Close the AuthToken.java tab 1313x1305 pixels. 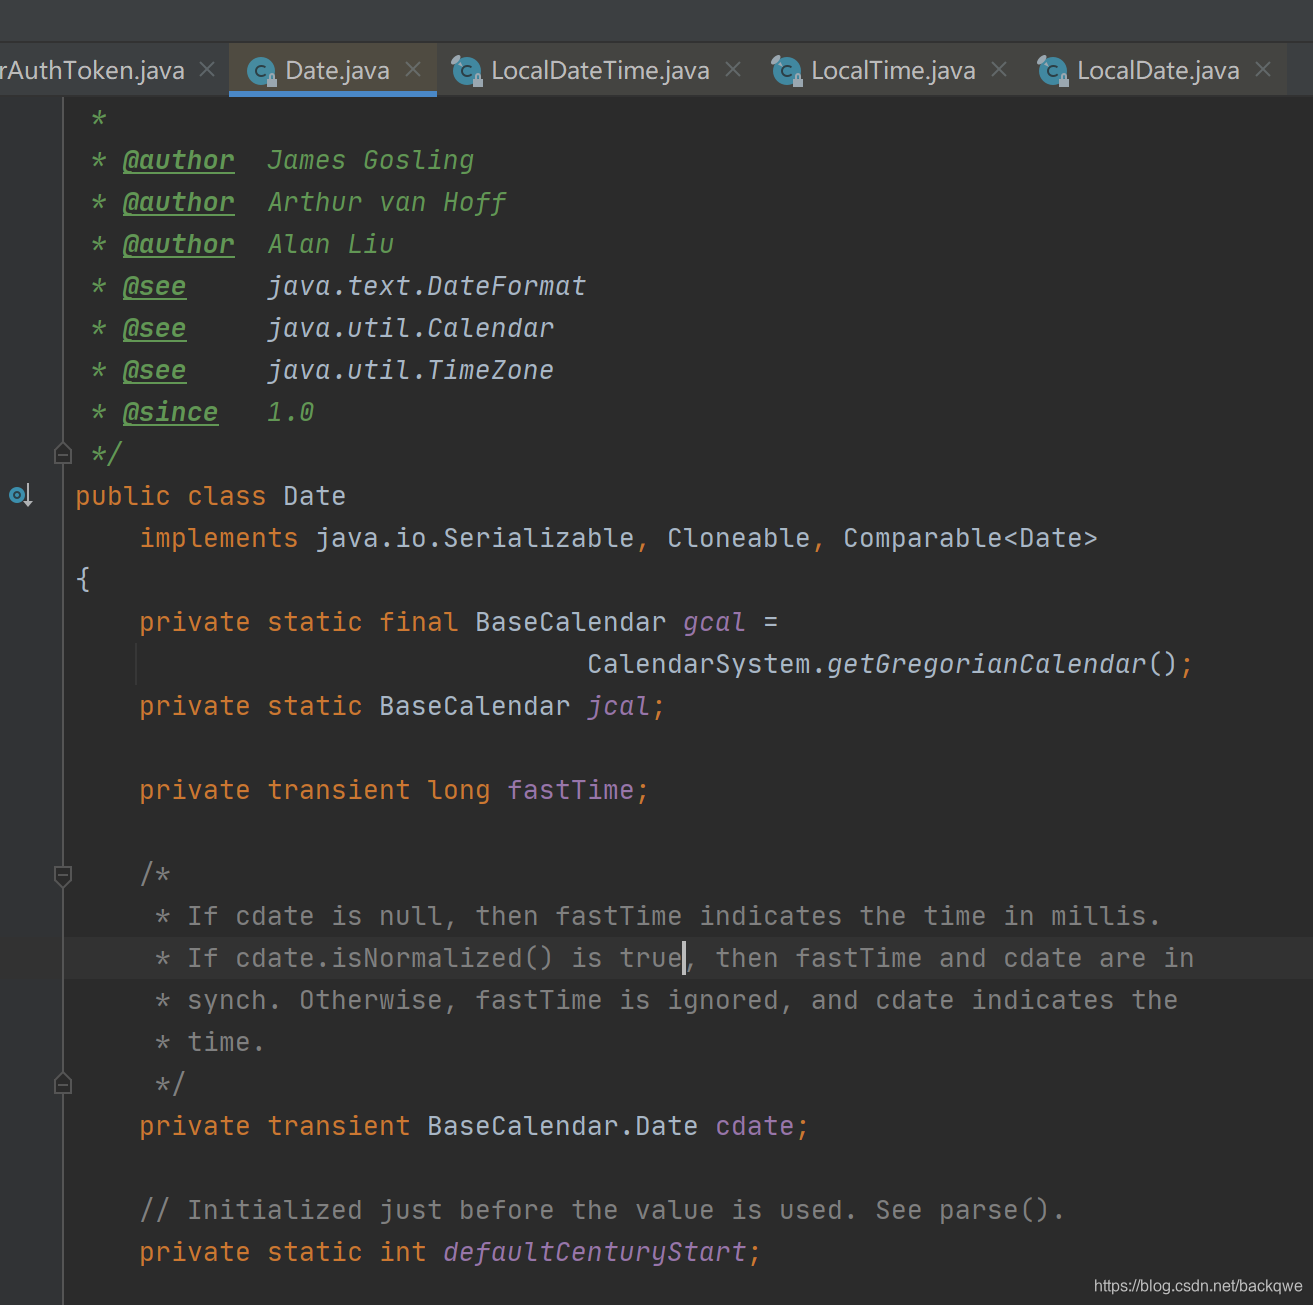click(207, 69)
